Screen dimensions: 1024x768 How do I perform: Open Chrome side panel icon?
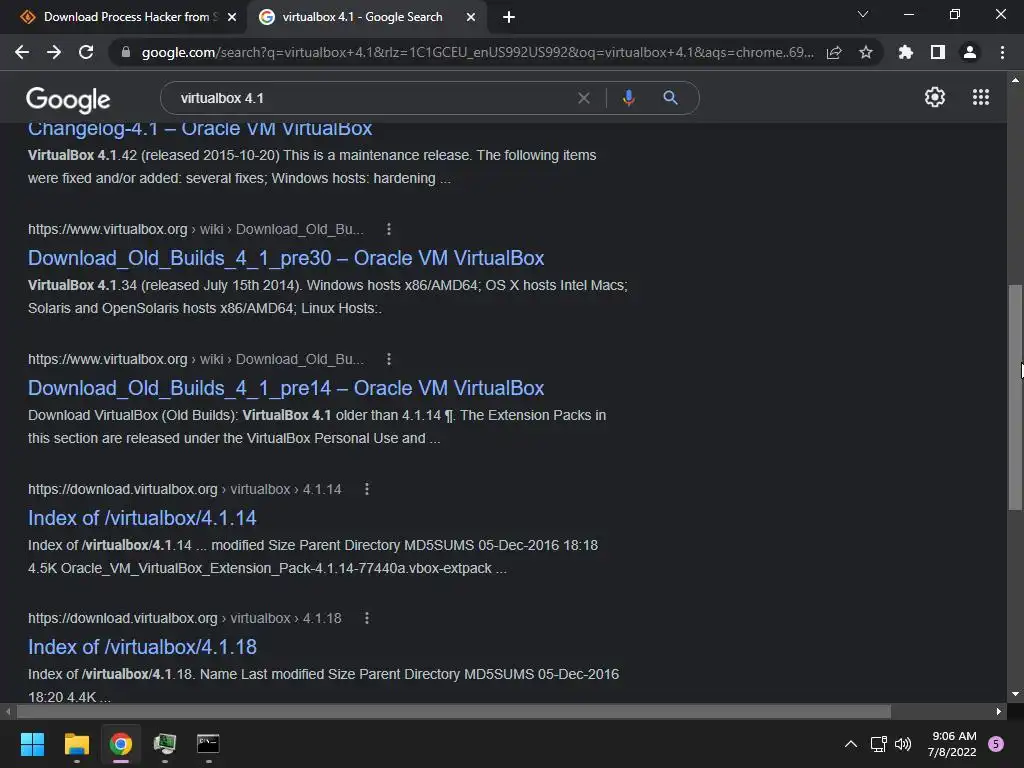pos(938,52)
